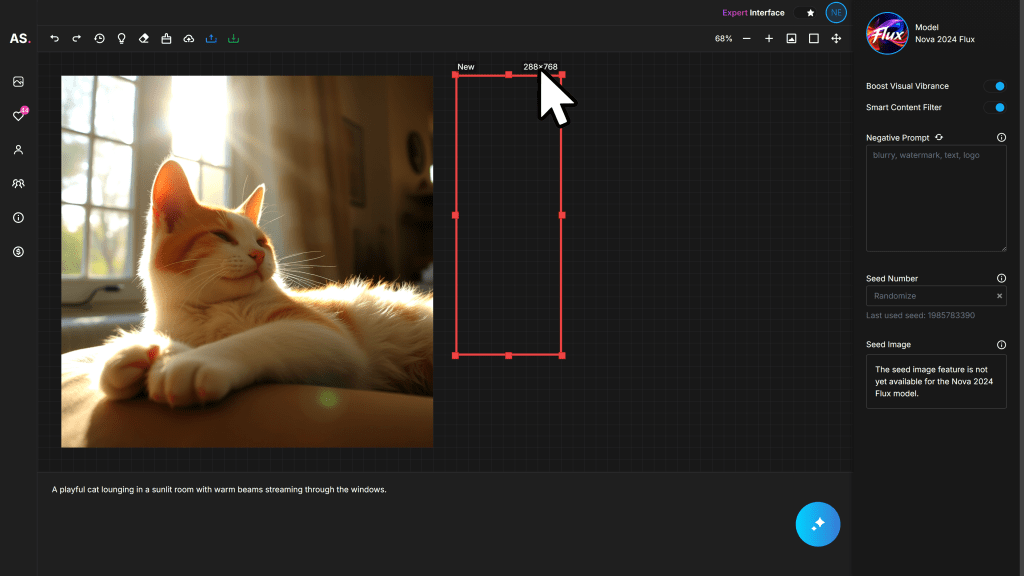The height and width of the screenshot is (576, 1024).
Task: Select the eraser tool
Action: tap(143, 39)
